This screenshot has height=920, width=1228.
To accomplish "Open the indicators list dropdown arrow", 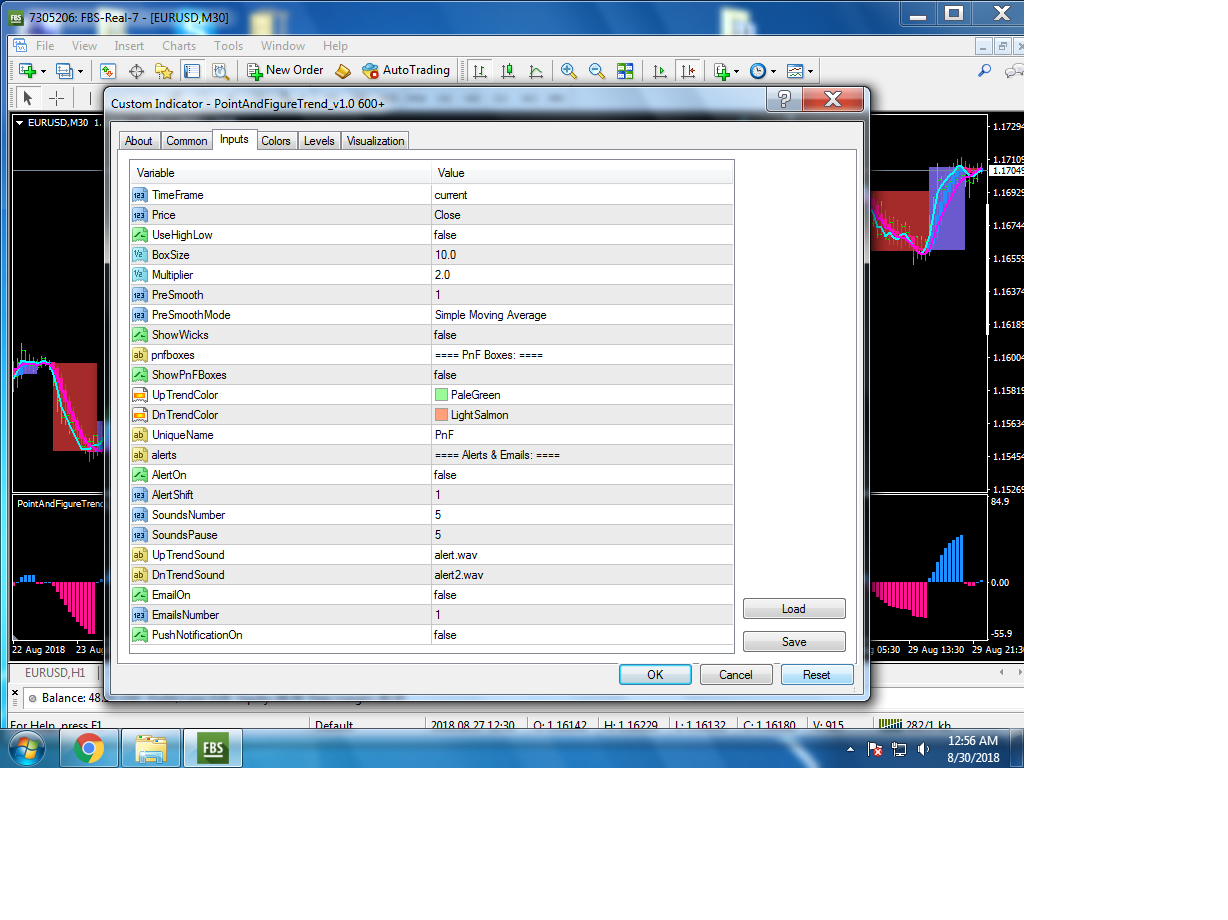I will coord(737,71).
